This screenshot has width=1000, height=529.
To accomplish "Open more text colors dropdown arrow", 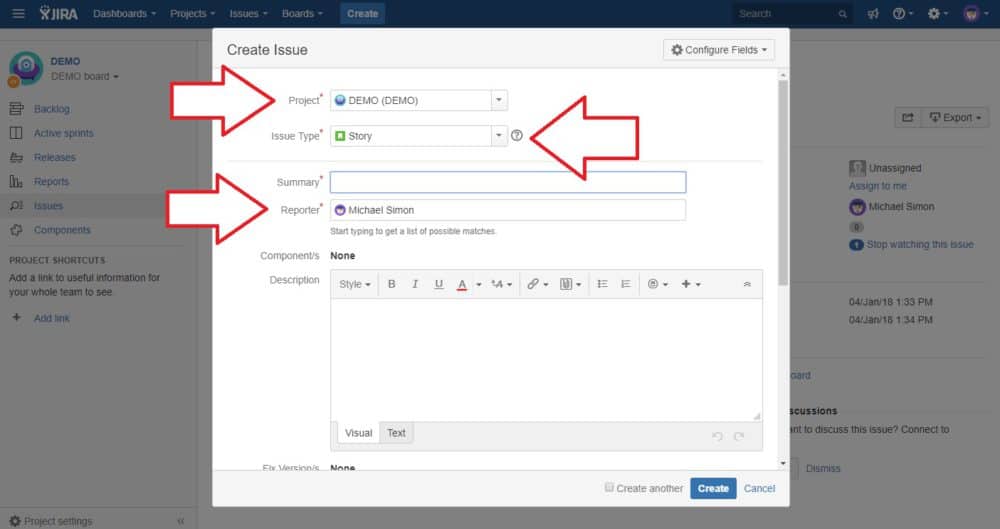I will point(478,285).
